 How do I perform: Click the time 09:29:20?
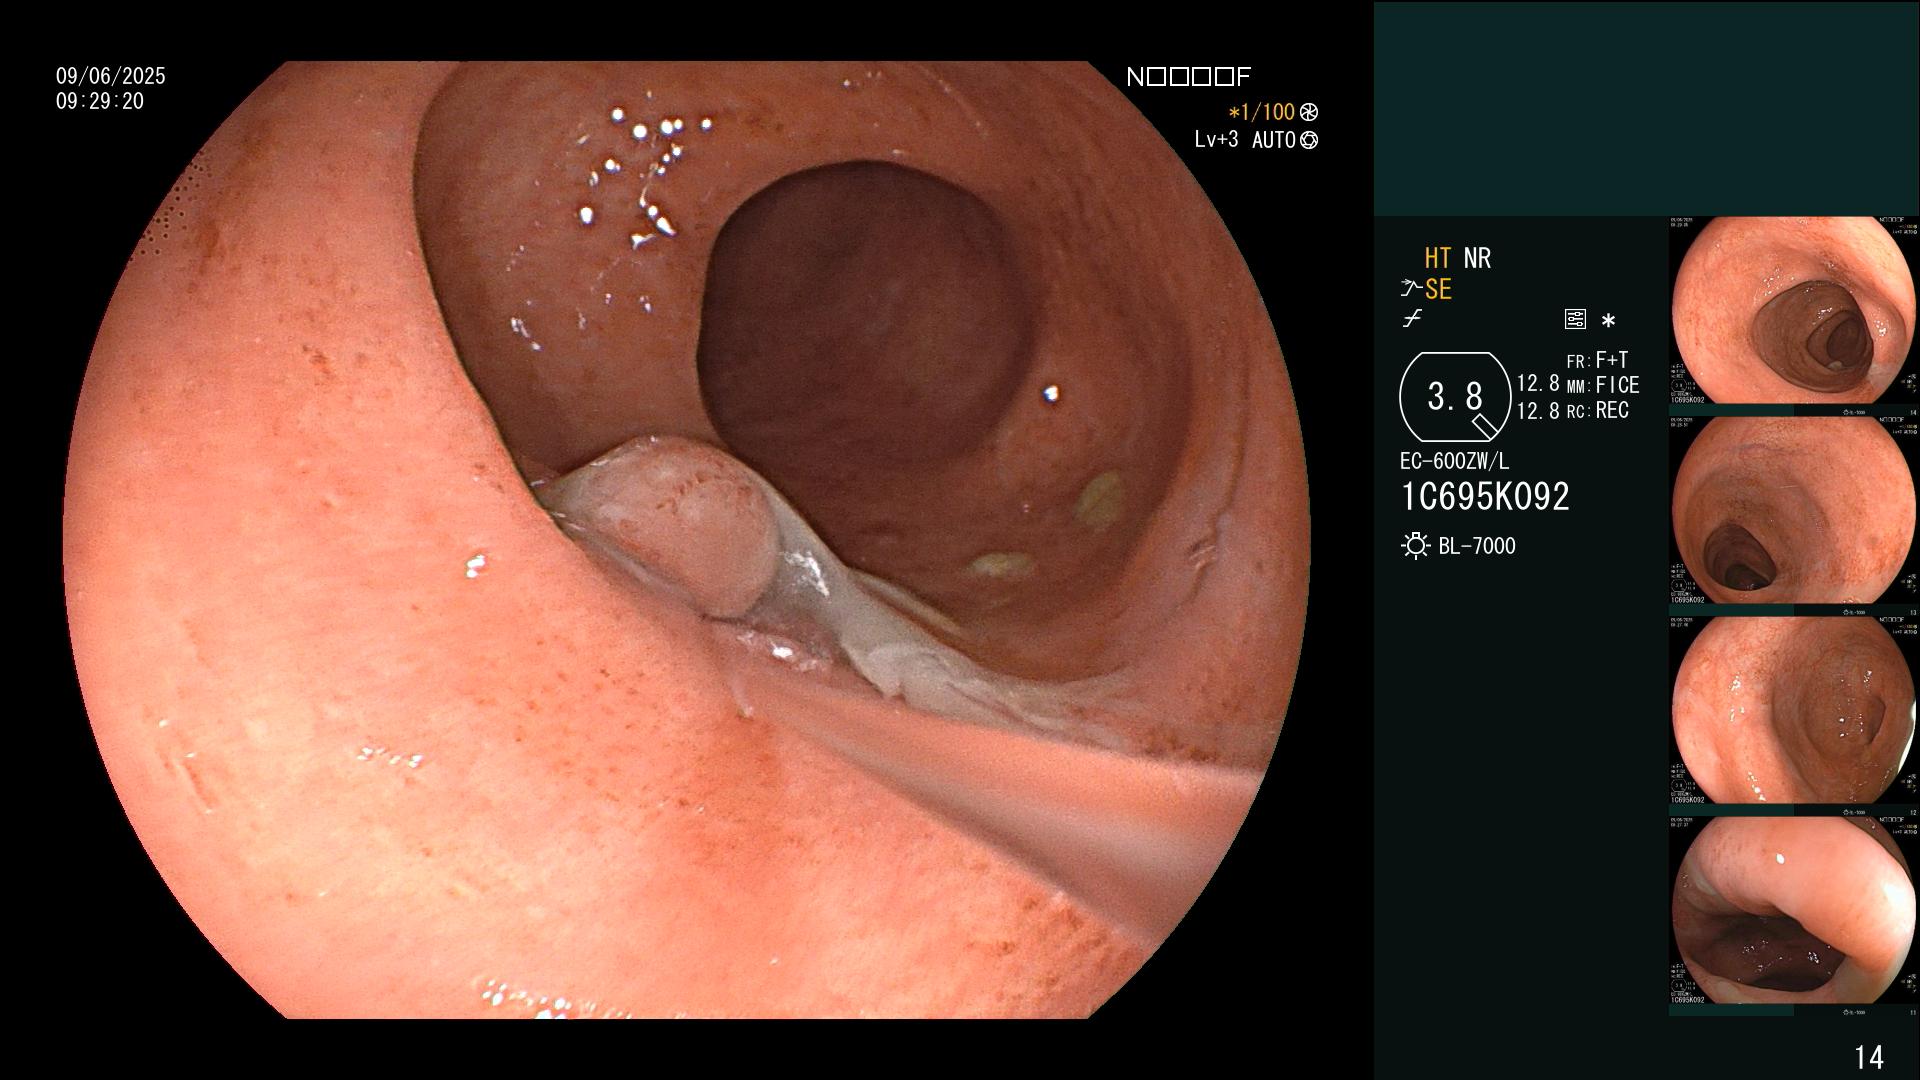pyautogui.click(x=100, y=101)
